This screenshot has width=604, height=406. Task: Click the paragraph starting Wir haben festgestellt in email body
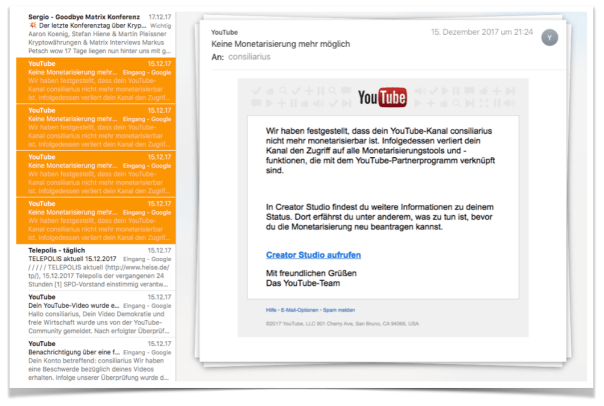(x=380, y=151)
